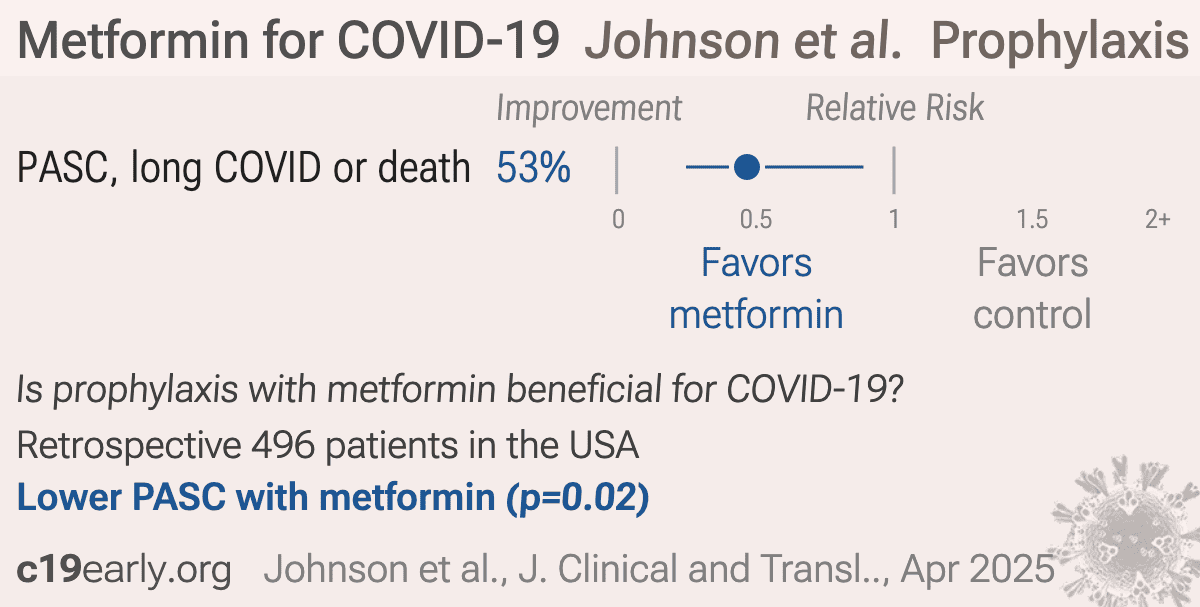
Task: Click 'Retrospective 496 patients in the USA' text
Action: 328,445
